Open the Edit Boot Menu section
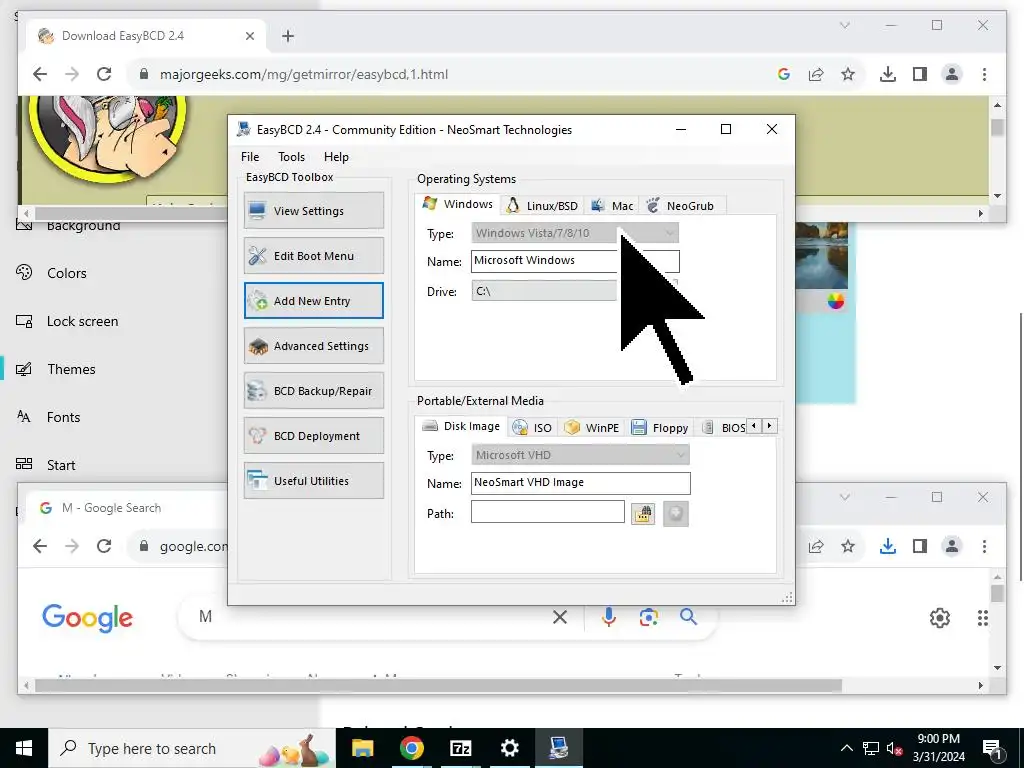 [313, 255]
